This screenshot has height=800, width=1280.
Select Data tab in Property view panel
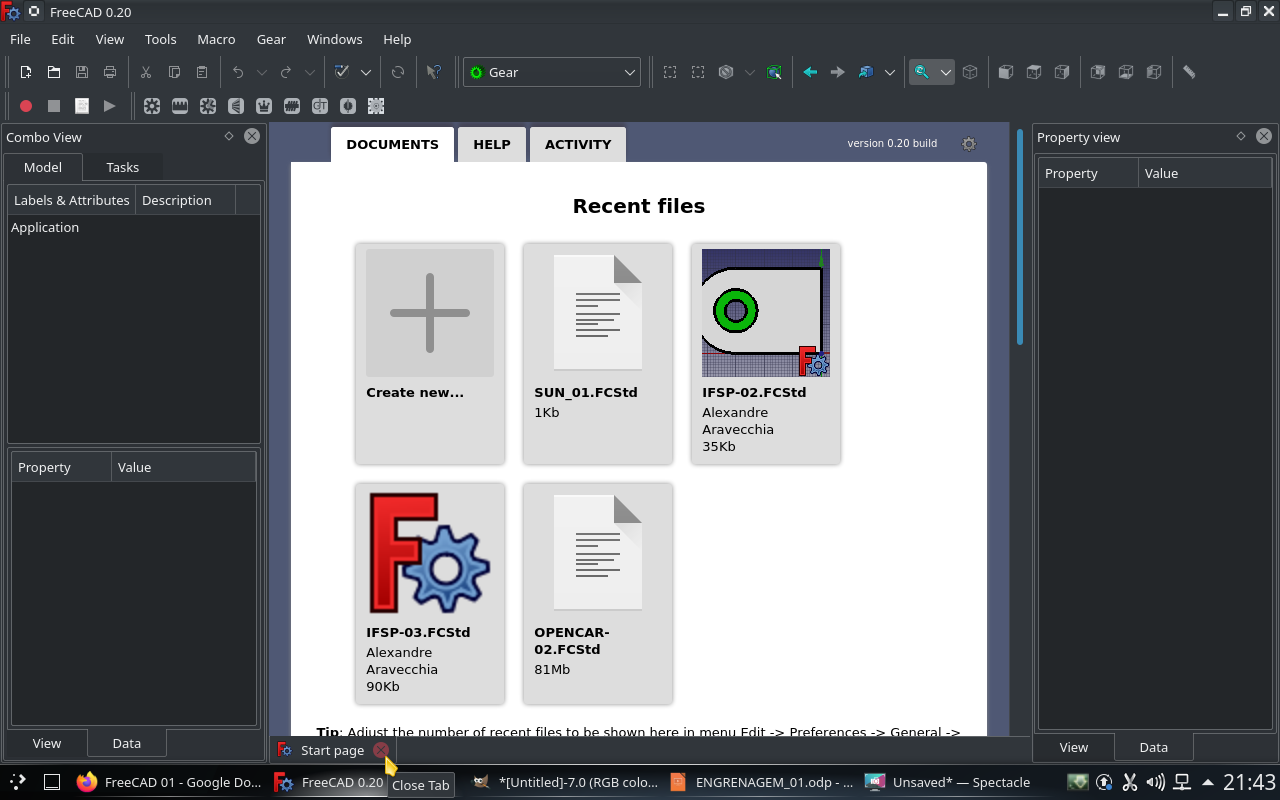point(1153,747)
